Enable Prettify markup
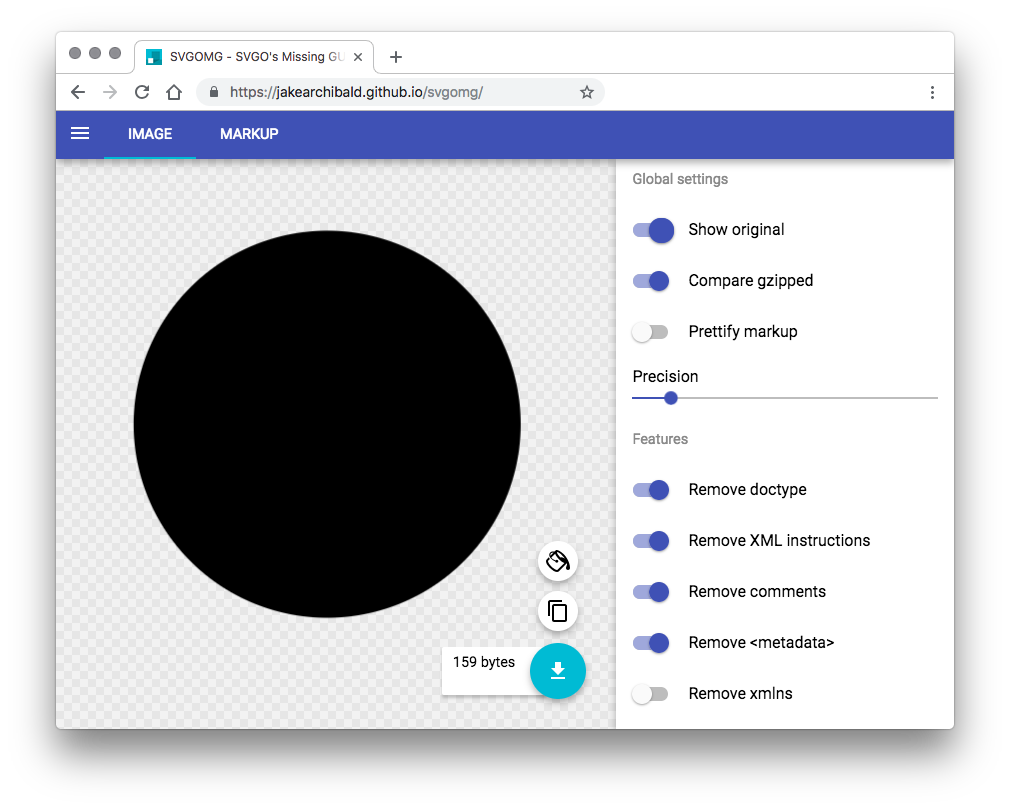 (651, 331)
